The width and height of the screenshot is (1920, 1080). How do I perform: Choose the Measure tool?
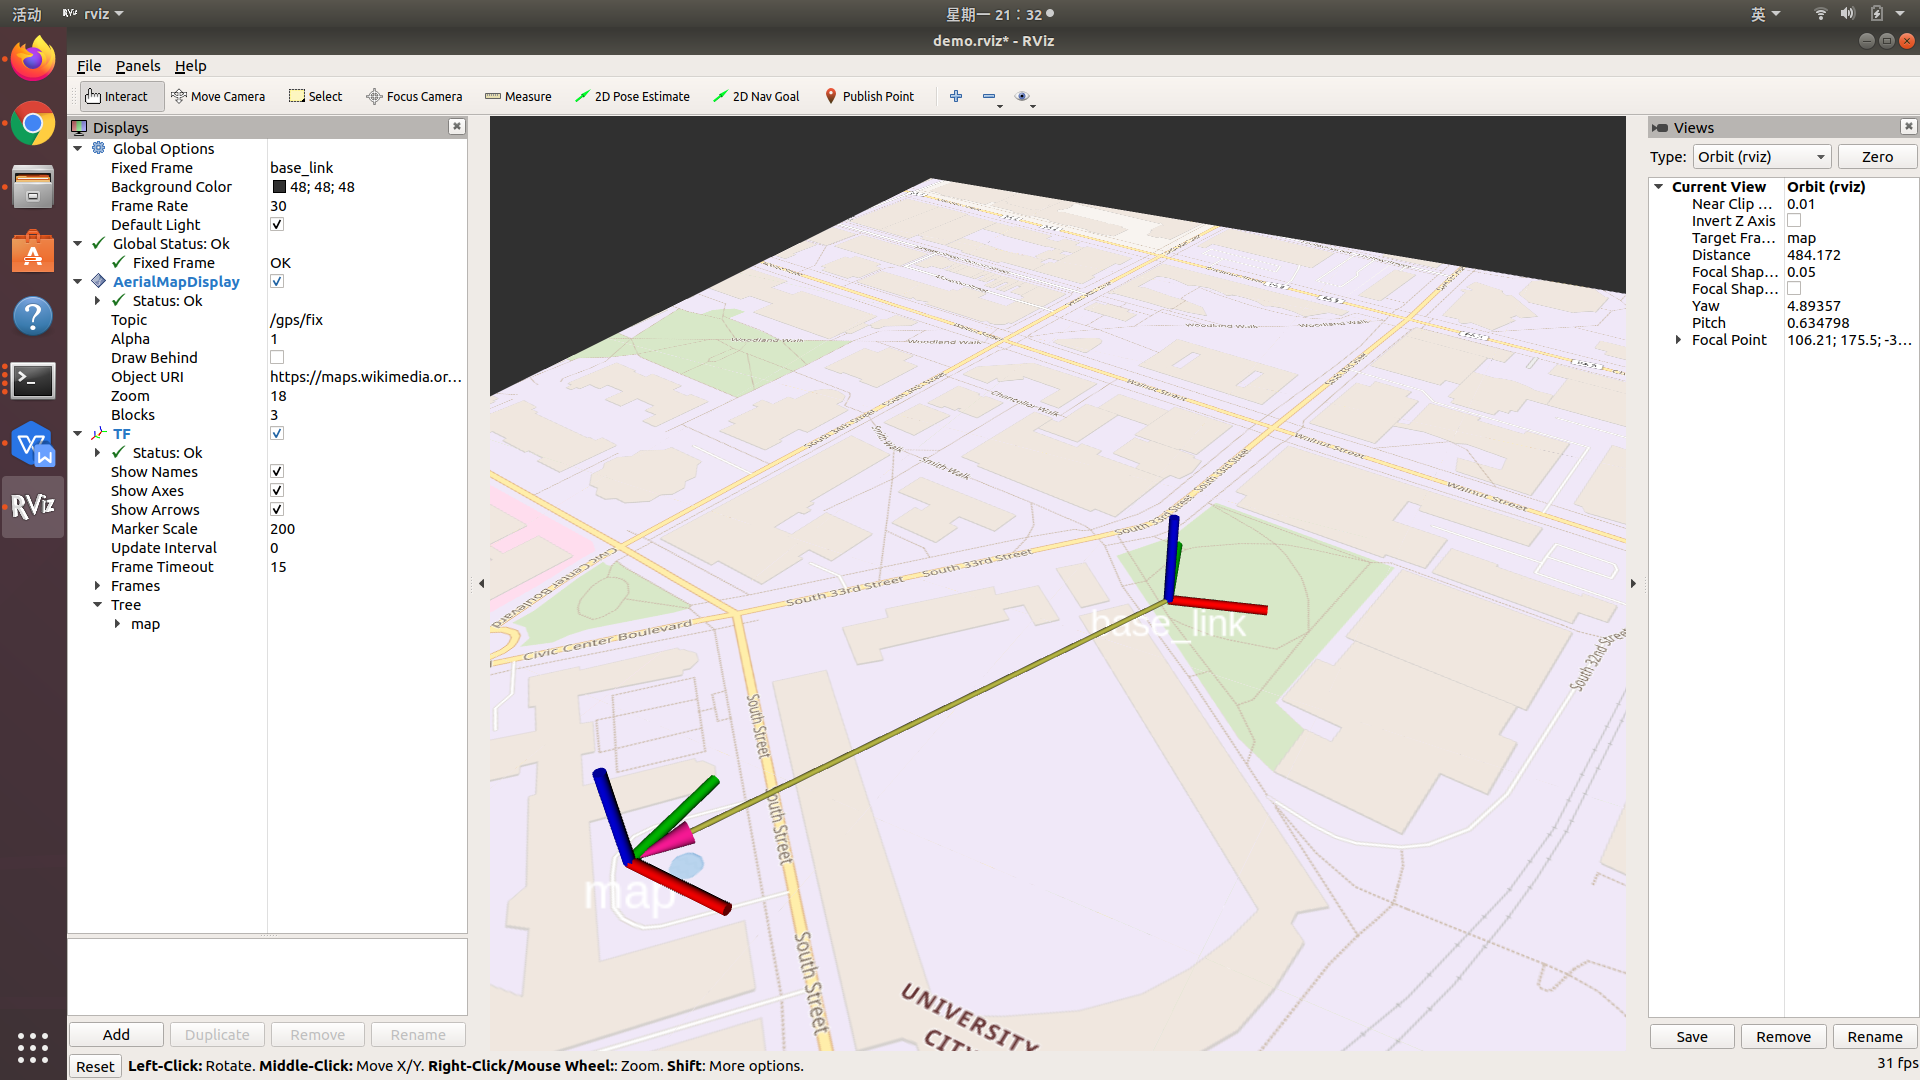coord(518,96)
